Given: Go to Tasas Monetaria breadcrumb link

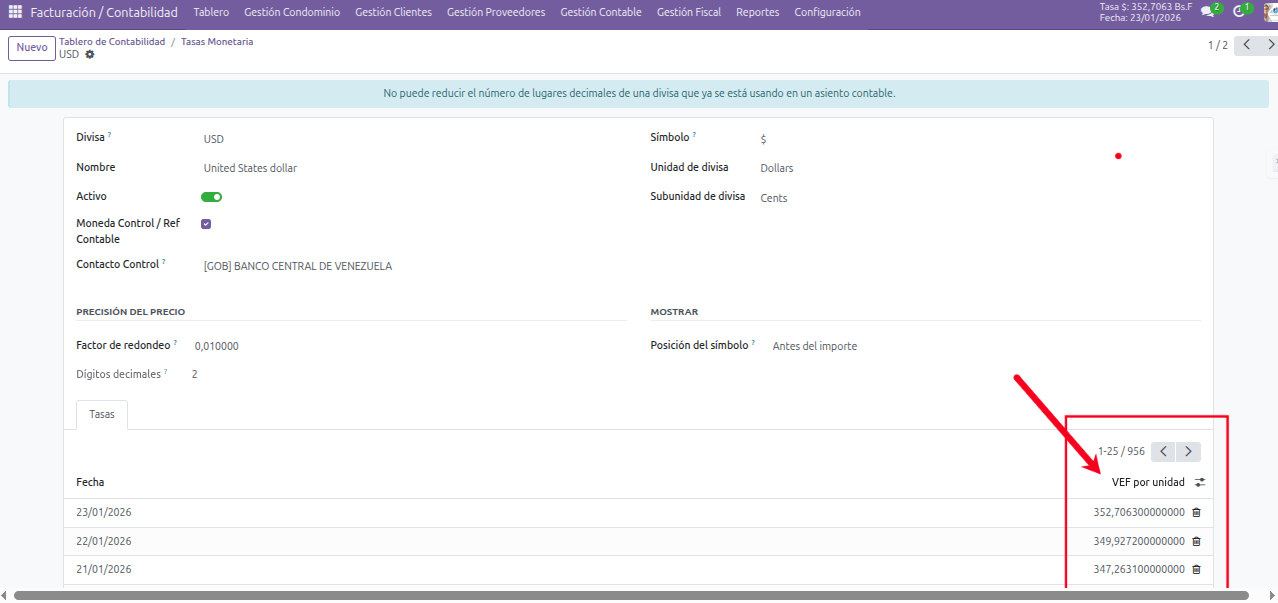Looking at the screenshot, I should click(217, 42).
